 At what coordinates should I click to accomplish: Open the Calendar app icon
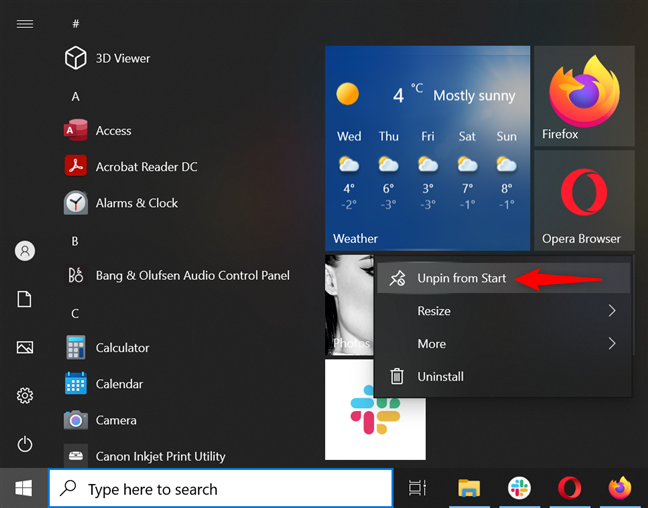pyautogui.click(x=76, y=383)
